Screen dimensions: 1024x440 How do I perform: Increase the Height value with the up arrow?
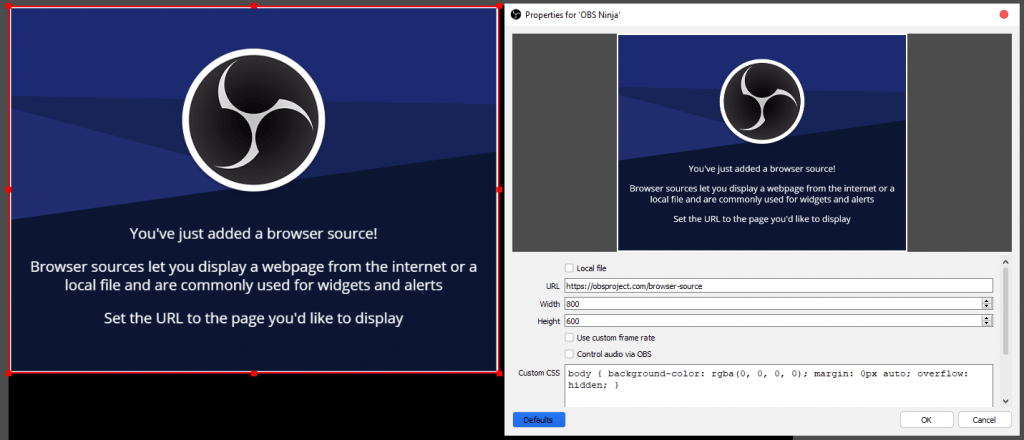(x=987, y=317)
